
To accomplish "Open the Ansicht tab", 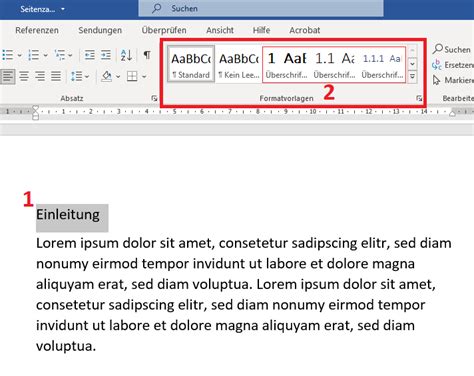I will click(220, 30).
